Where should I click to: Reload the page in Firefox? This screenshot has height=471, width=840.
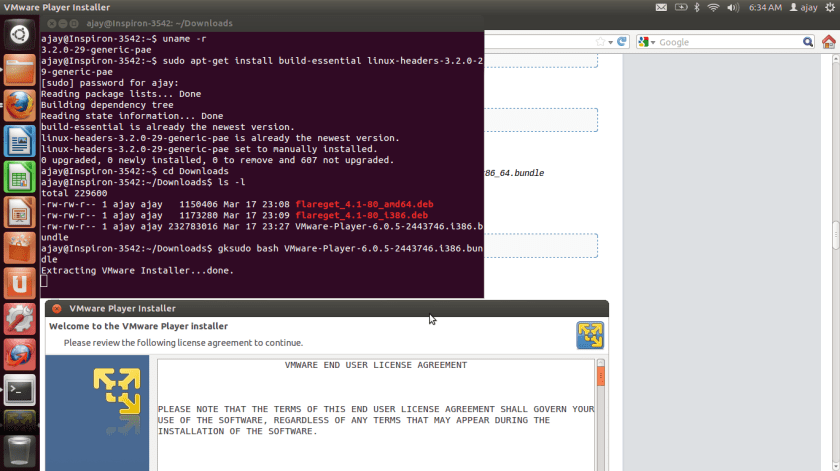coord(622,42)
